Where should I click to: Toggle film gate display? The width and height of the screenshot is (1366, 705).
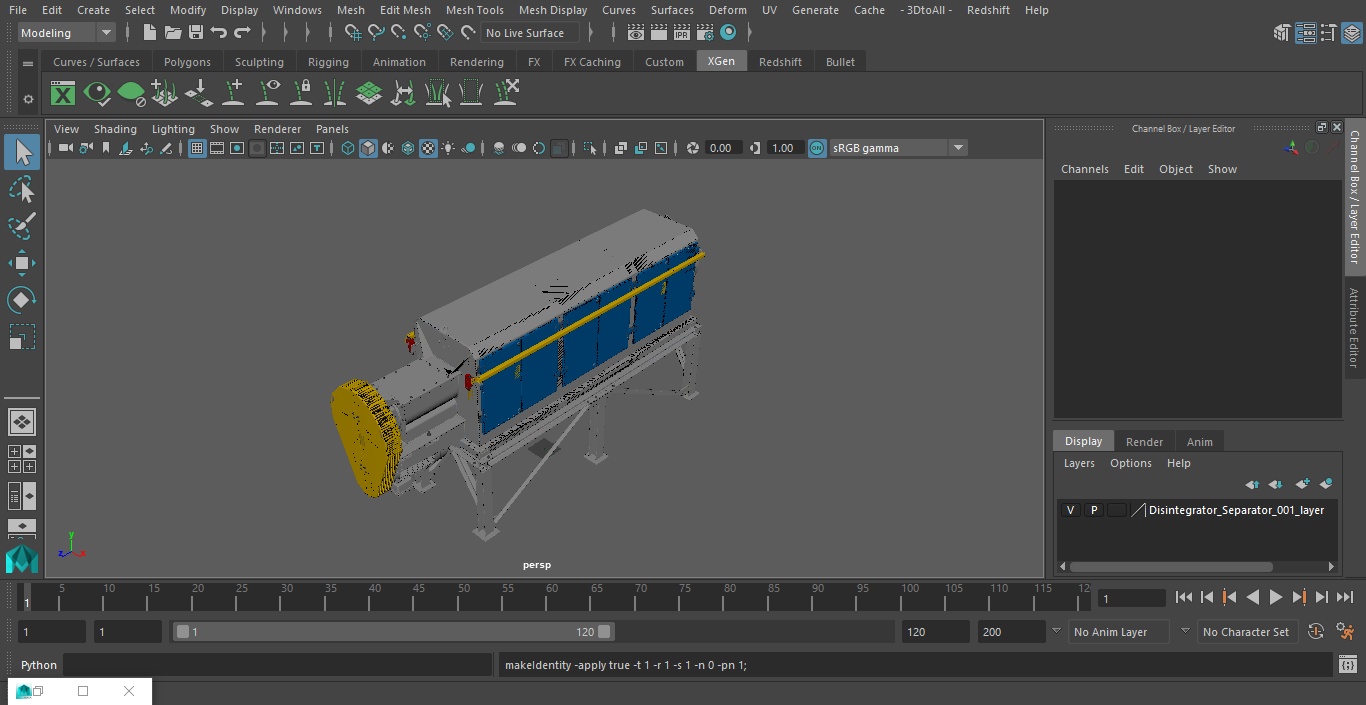(x=217, y=148)
